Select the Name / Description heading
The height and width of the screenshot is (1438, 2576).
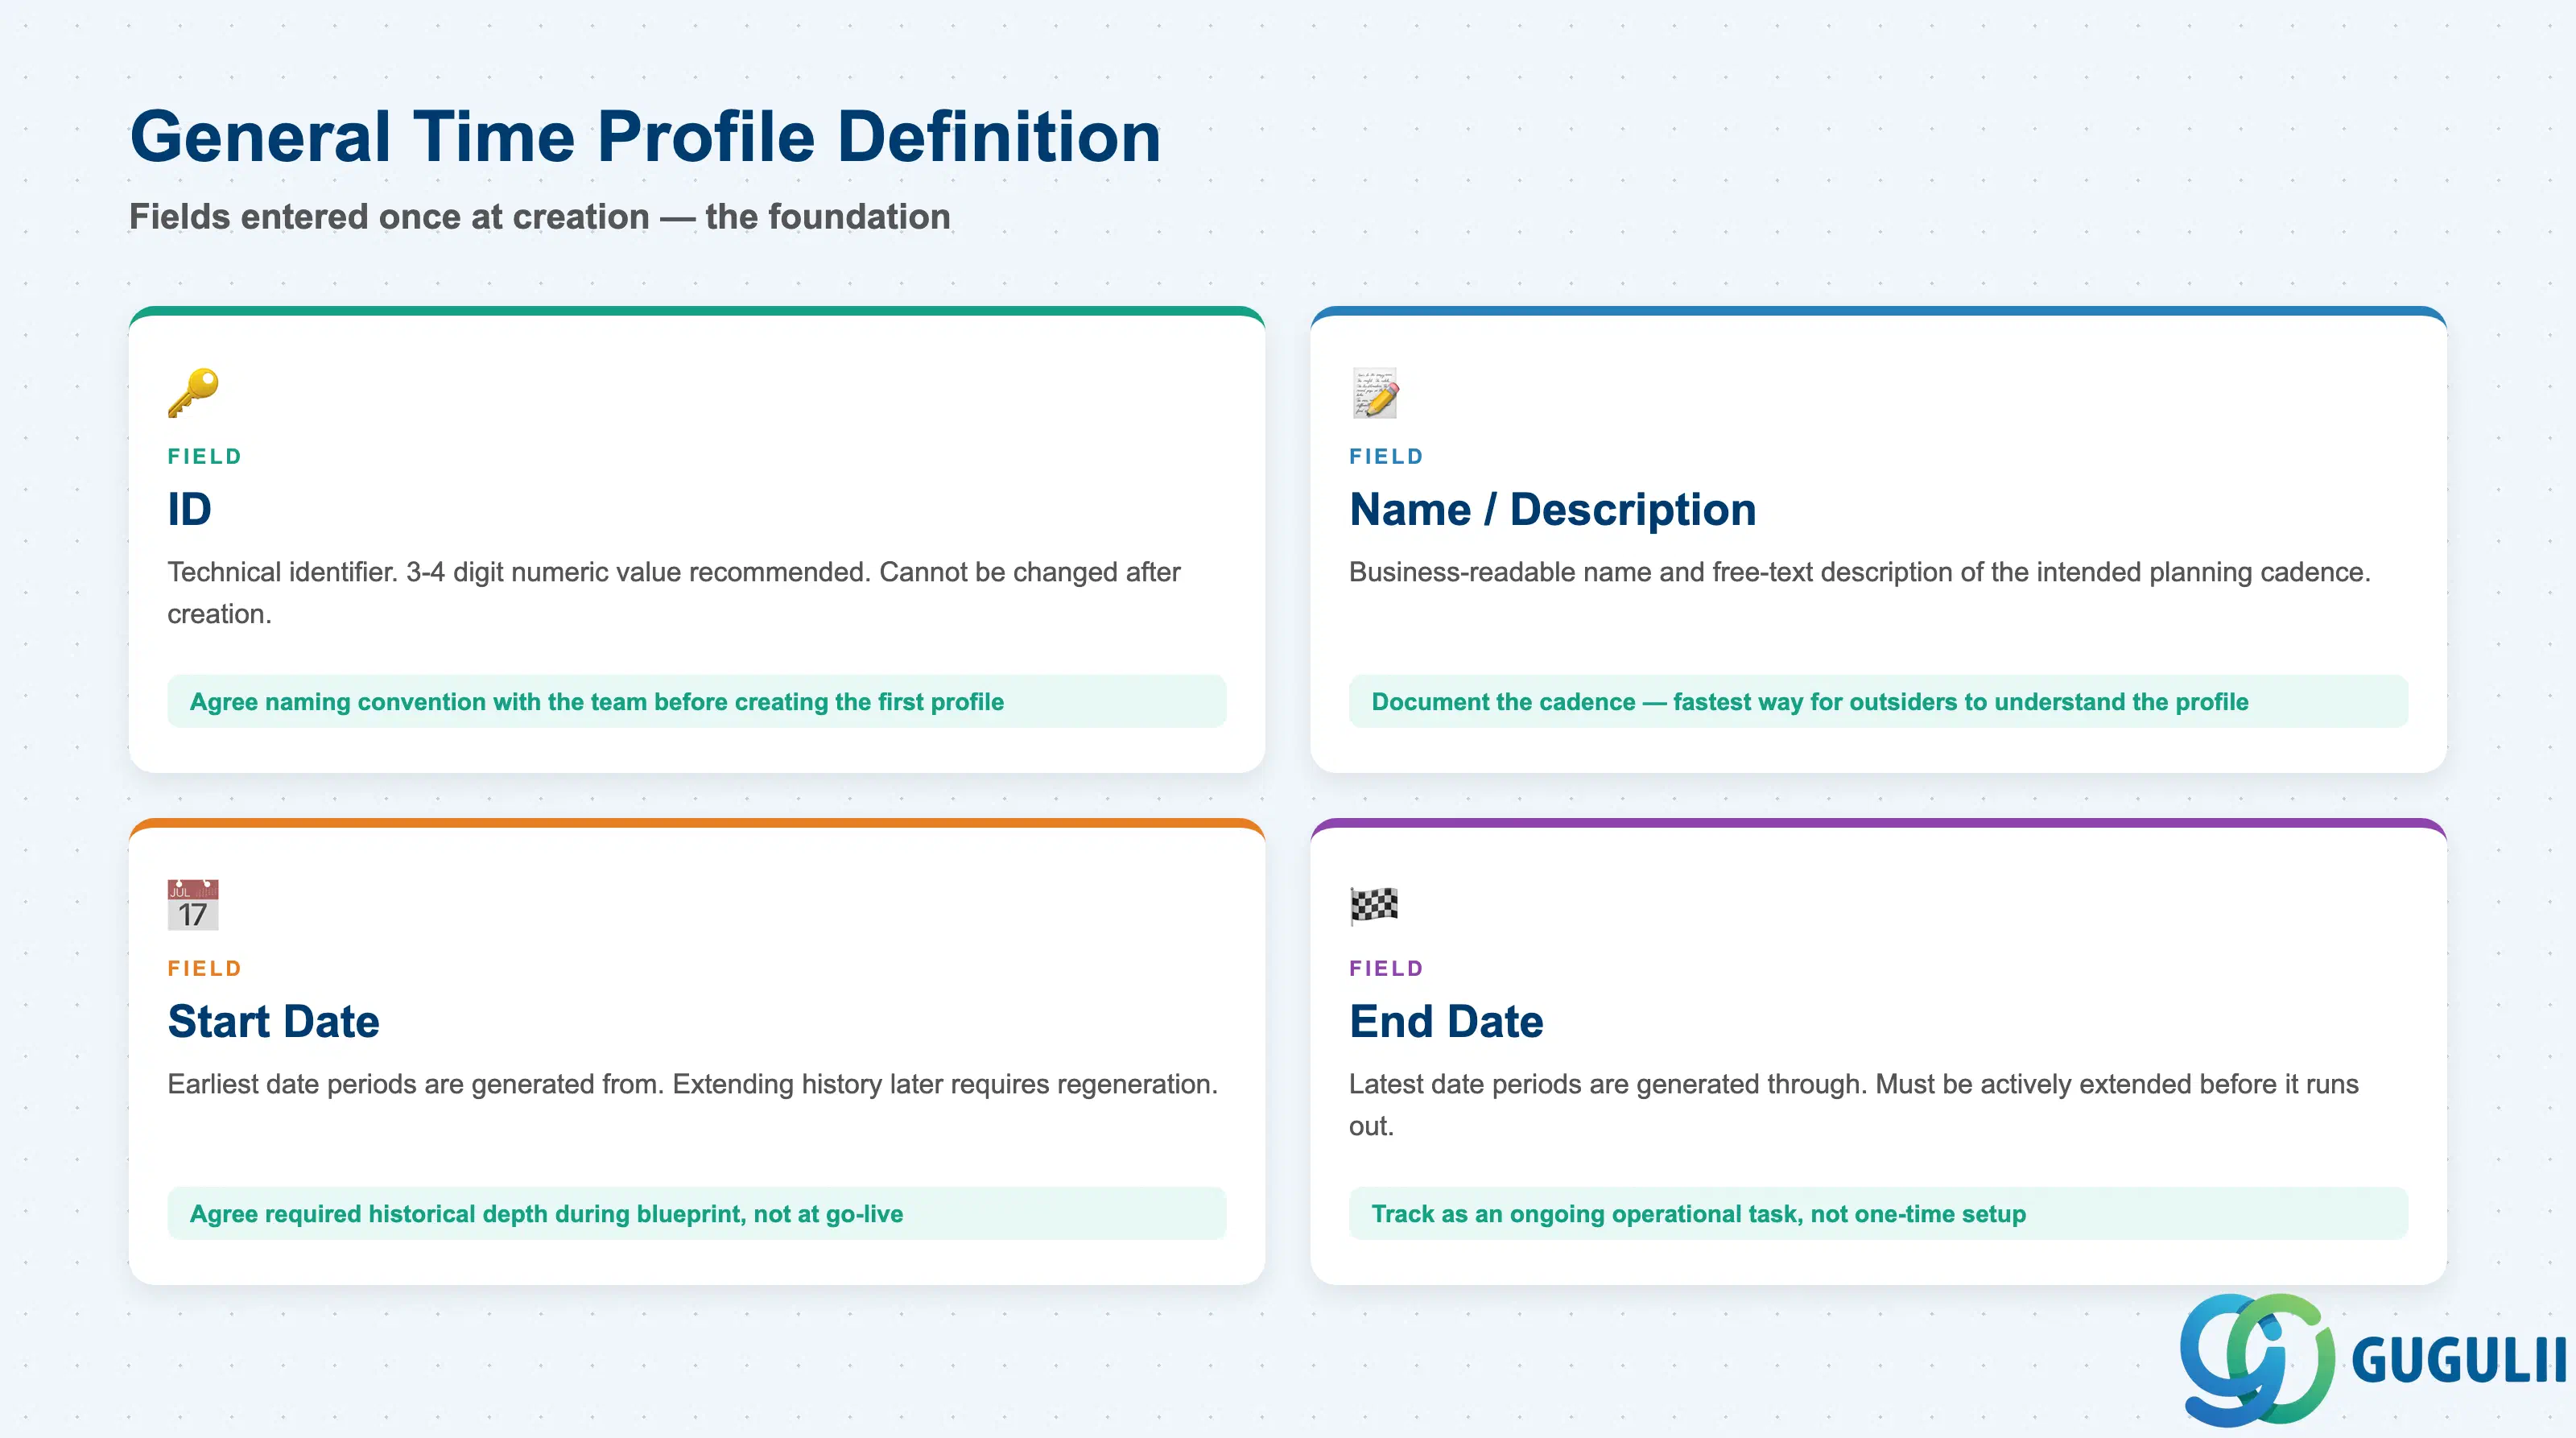pos(1552,509)
